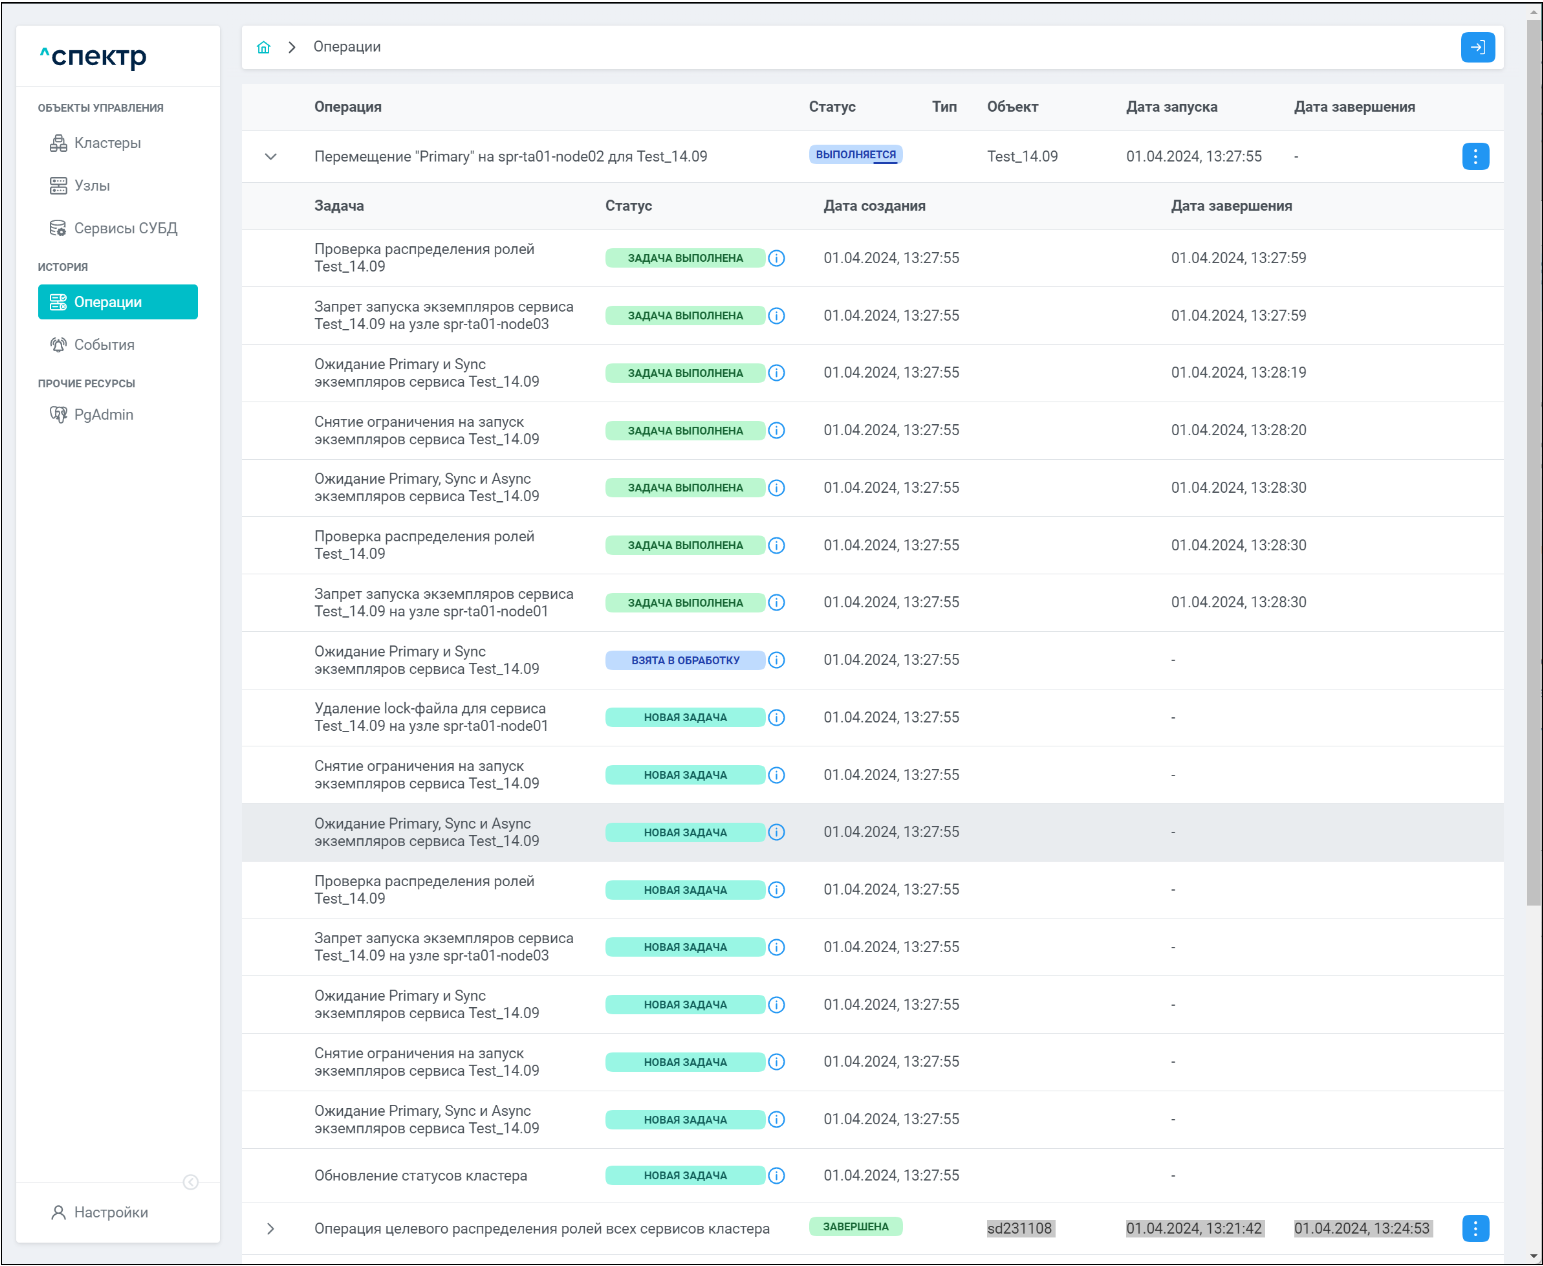Go to Узлы in the sidebar

pos(92,186)
